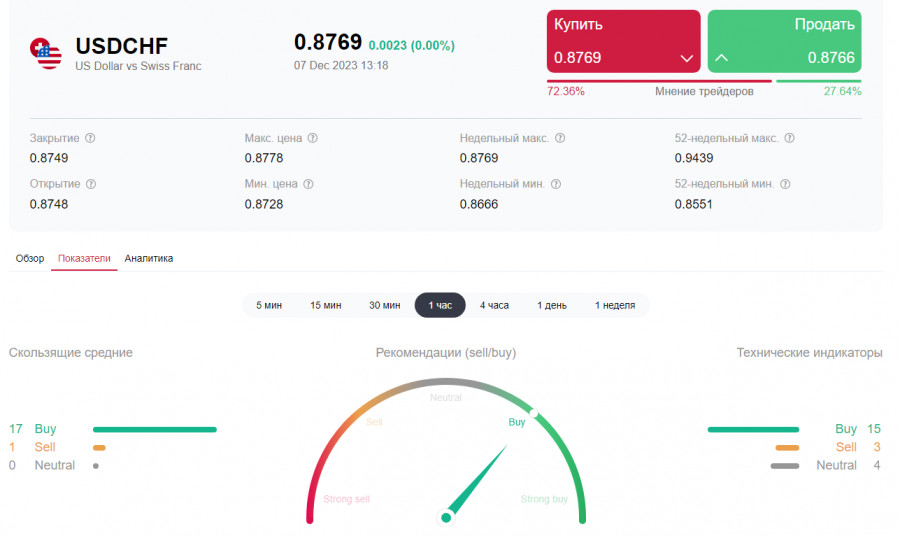Click the gauge needle pivot point
The image size is (900, 536).
point(446,518)
